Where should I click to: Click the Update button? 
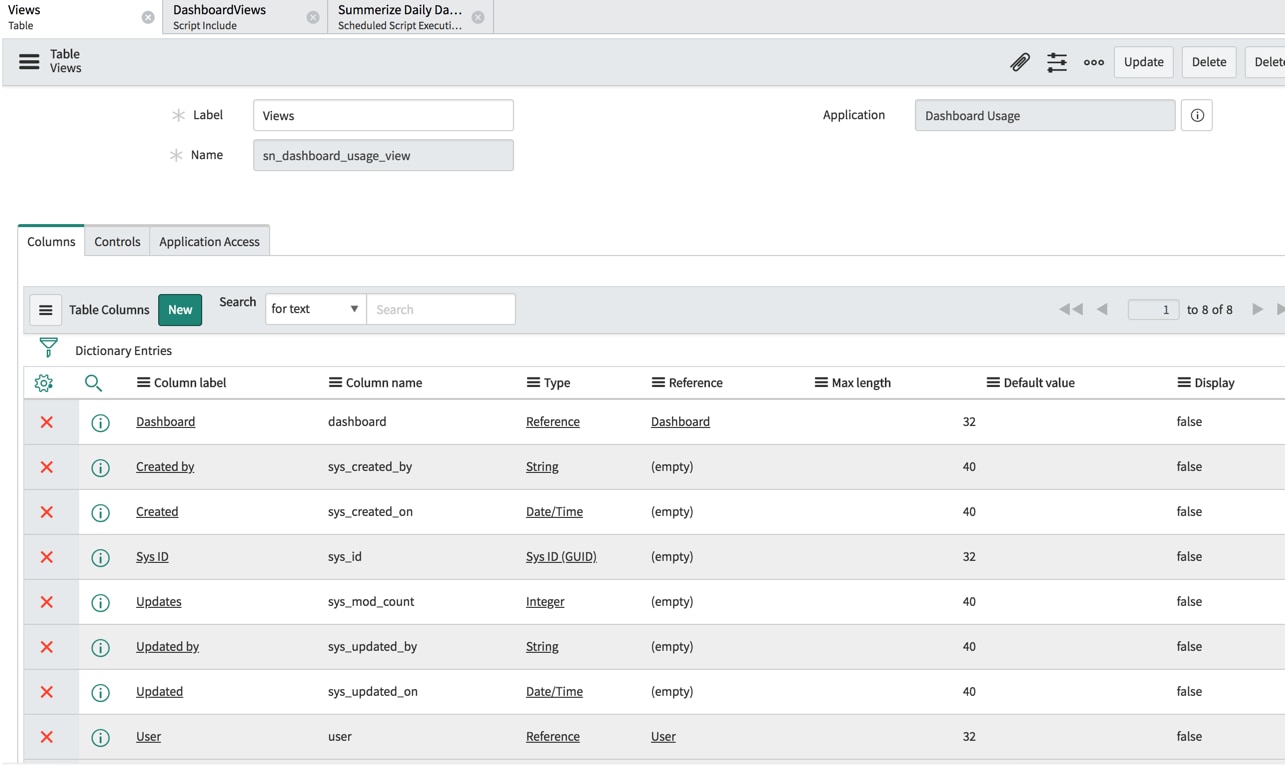point(1143,62)
